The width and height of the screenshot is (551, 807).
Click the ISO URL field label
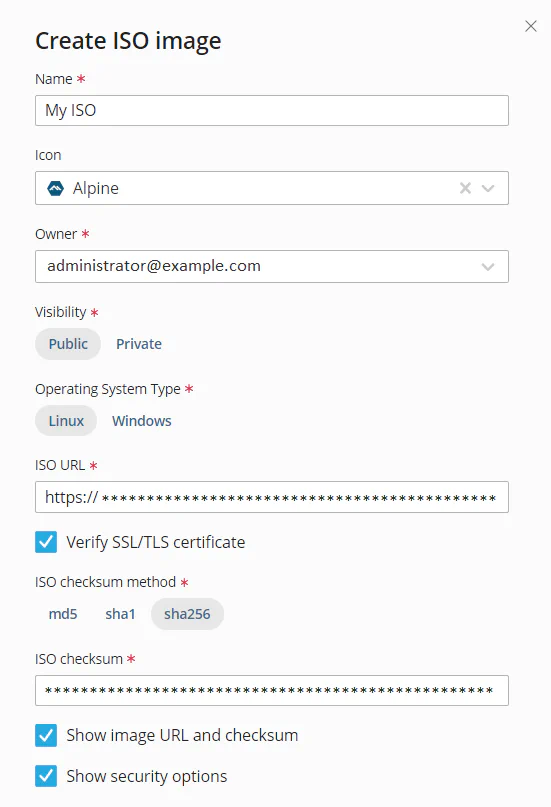(60, 465)
